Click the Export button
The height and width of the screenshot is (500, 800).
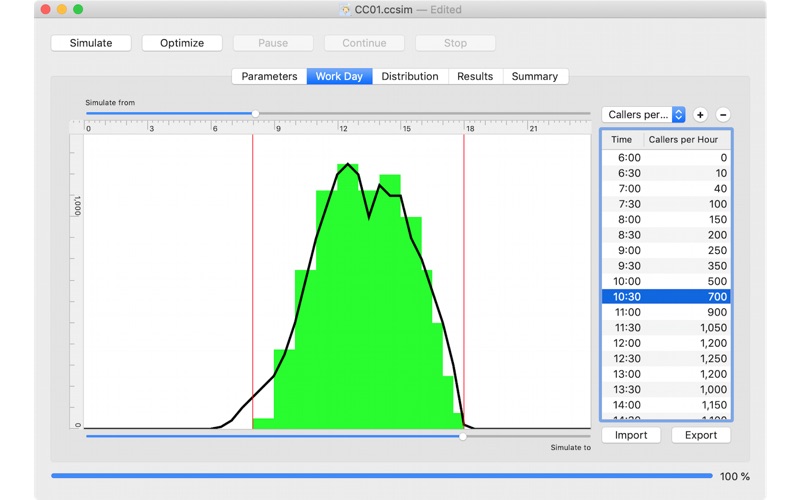(x=701, y=435)
